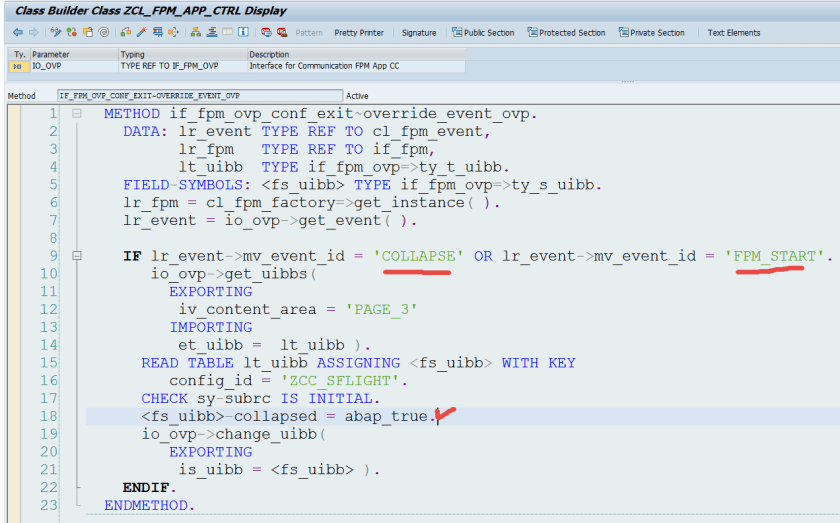This screenshot has width=840, height=523.
Task: Open the Public Section
Action: click(x=483, y=33)
